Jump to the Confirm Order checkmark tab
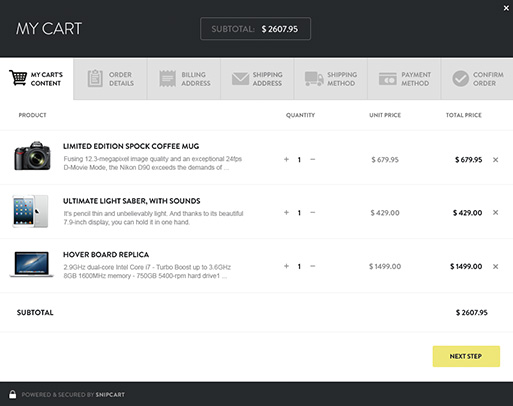 477,79
